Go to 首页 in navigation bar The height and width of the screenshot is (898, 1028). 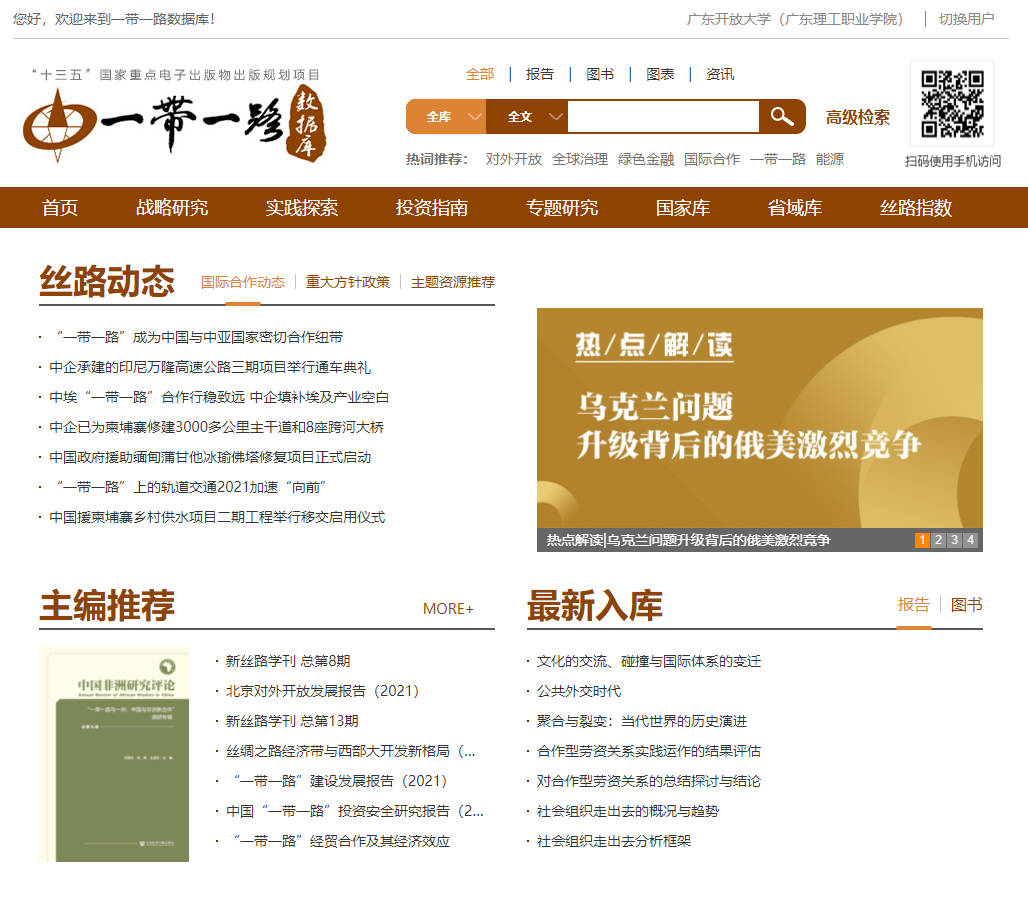60,208
